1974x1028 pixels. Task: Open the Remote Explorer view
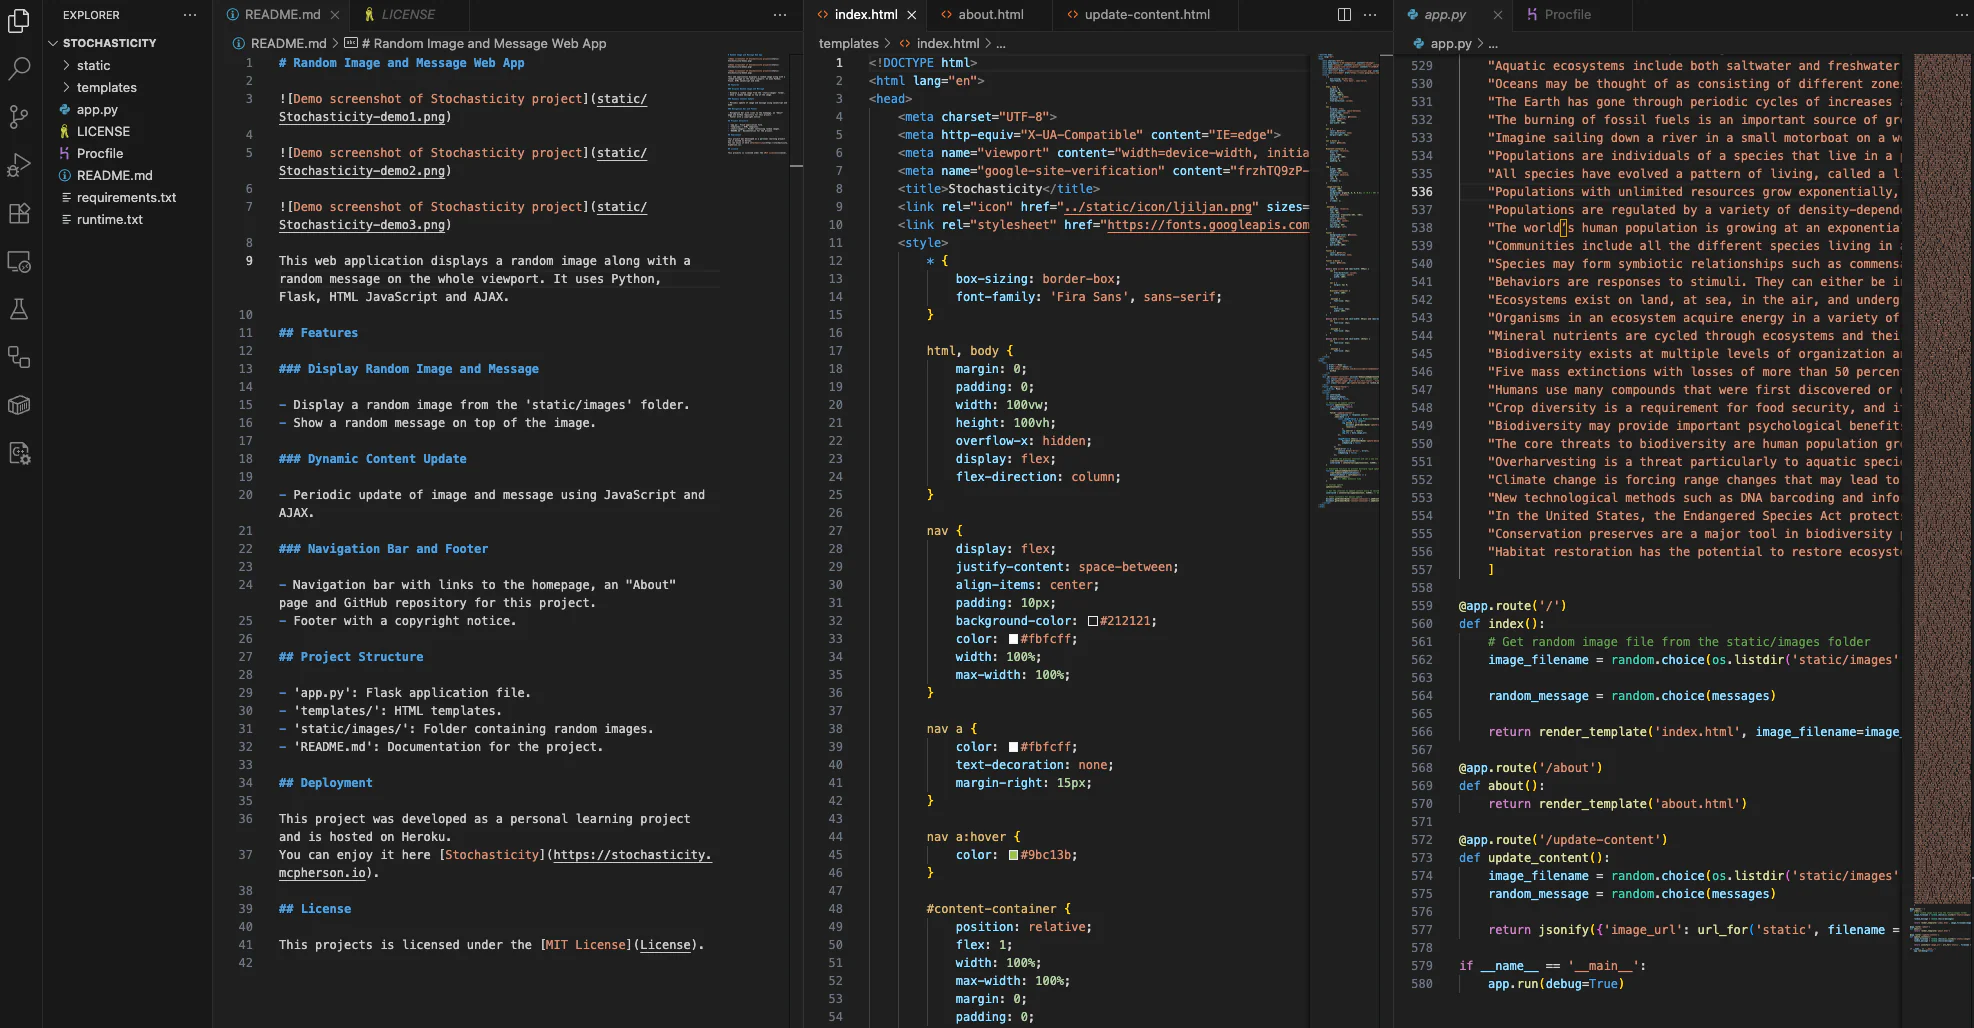pos(19,262)
